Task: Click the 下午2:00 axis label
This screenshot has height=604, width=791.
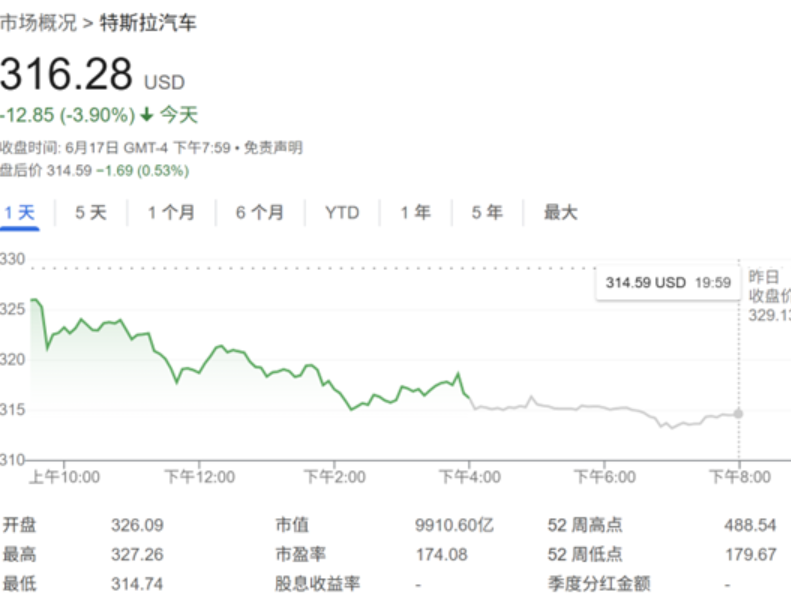Action: tap(334, 477)
